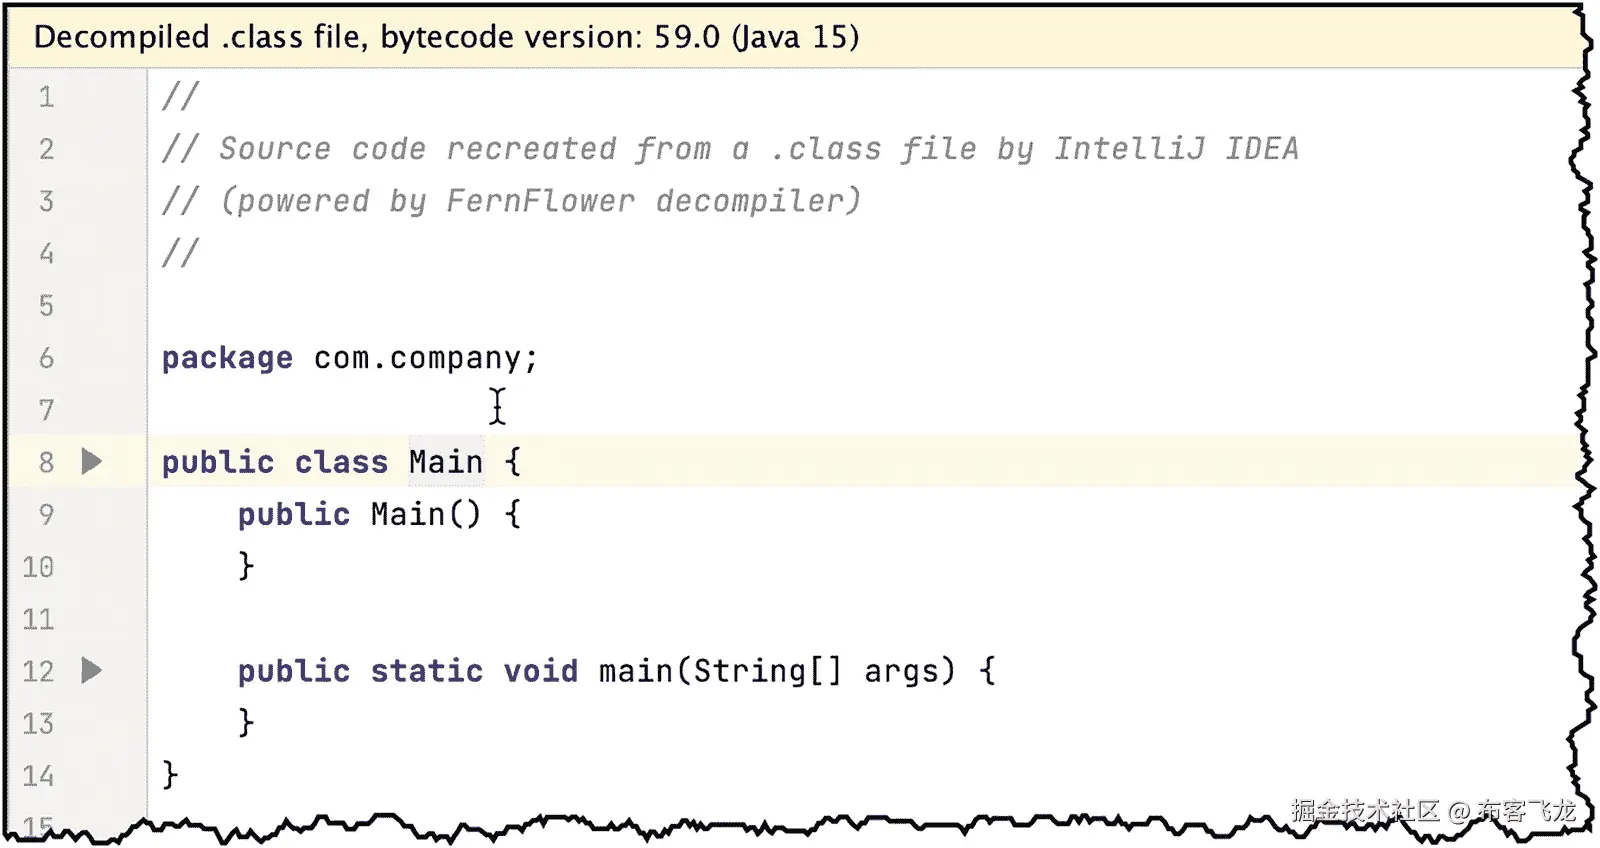1600x848 pixels.
Task: Click the FernFlower decompiler comment
Action: point(510,200)
